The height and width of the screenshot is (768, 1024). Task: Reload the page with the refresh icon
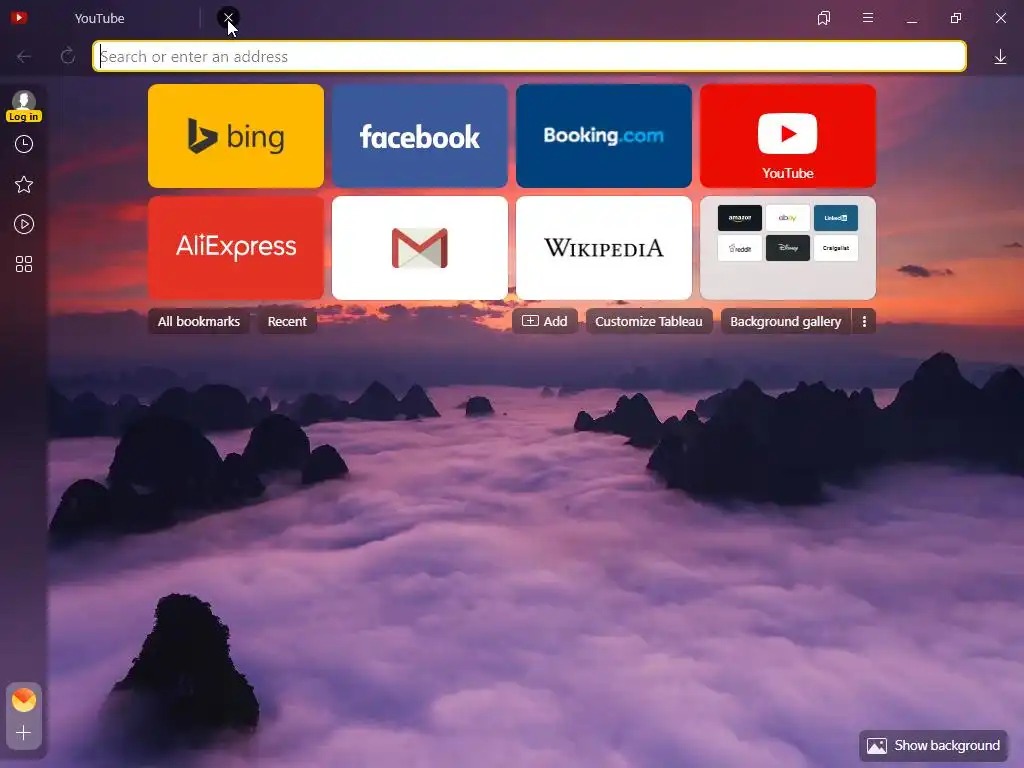67,56
